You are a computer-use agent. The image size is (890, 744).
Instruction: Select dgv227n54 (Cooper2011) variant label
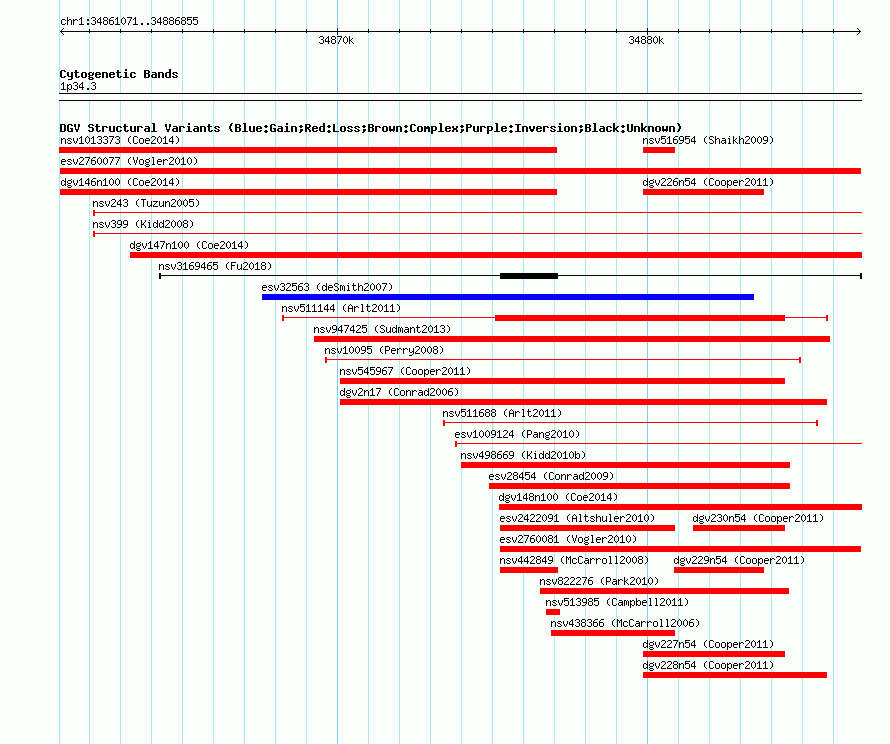[x=708, y=644]
